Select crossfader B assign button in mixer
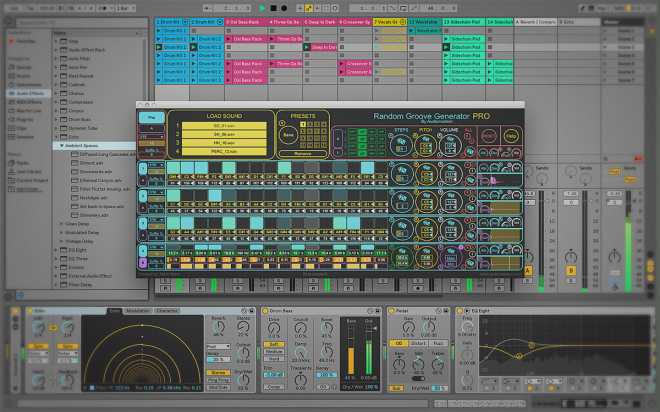Screen dimensions: 660x412 point(571,271)
